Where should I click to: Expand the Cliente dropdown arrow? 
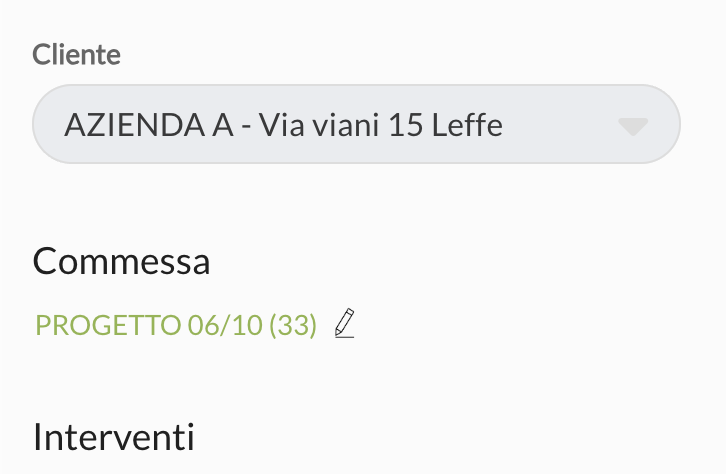[x=633, y=126]
